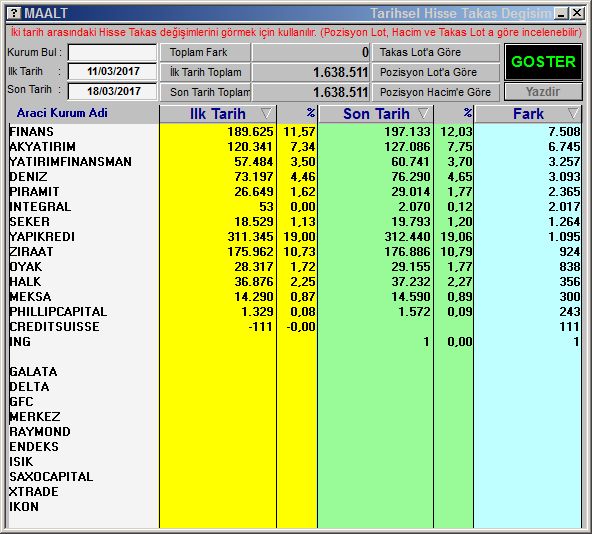This screenshot has height=534, width=592.
Task: Minimize the MAALT window
Action: 561,14
